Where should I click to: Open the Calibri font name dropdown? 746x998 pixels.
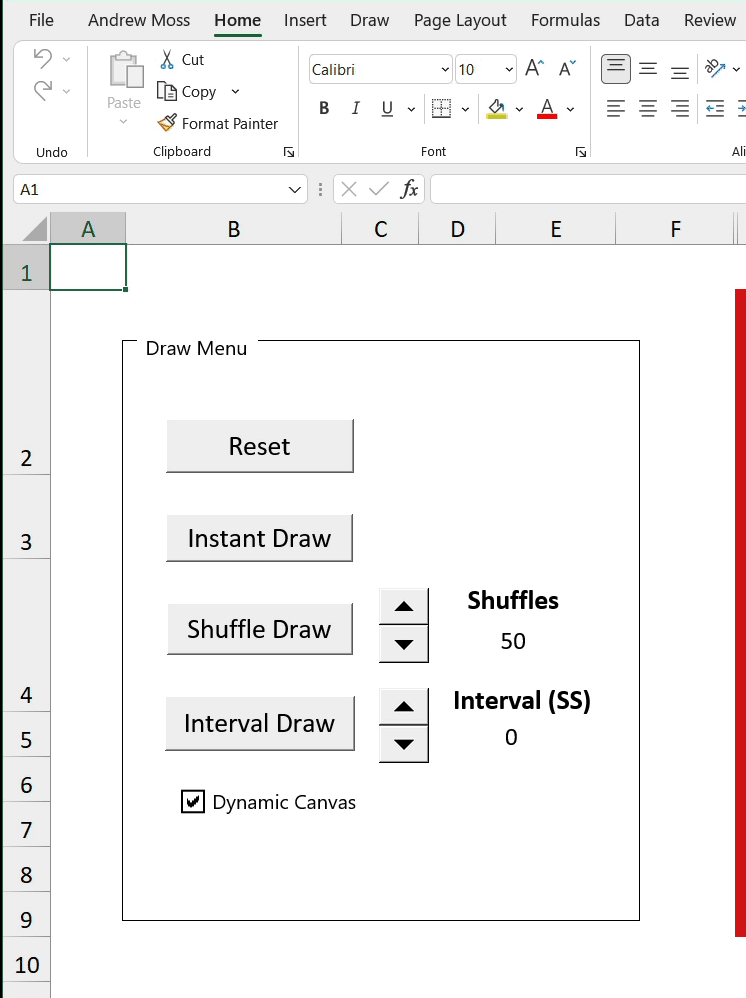pos(445,70)
